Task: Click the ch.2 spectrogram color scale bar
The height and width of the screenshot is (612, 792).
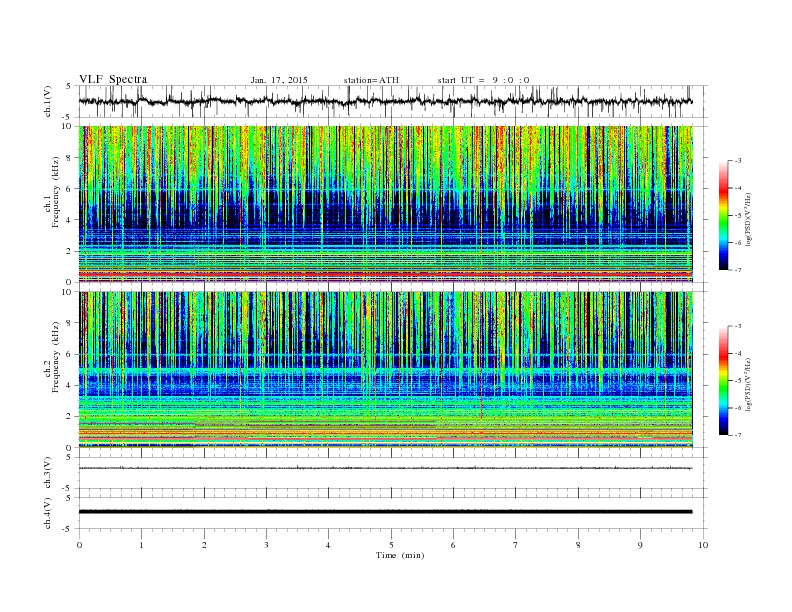Action: [x=723, y=380]
